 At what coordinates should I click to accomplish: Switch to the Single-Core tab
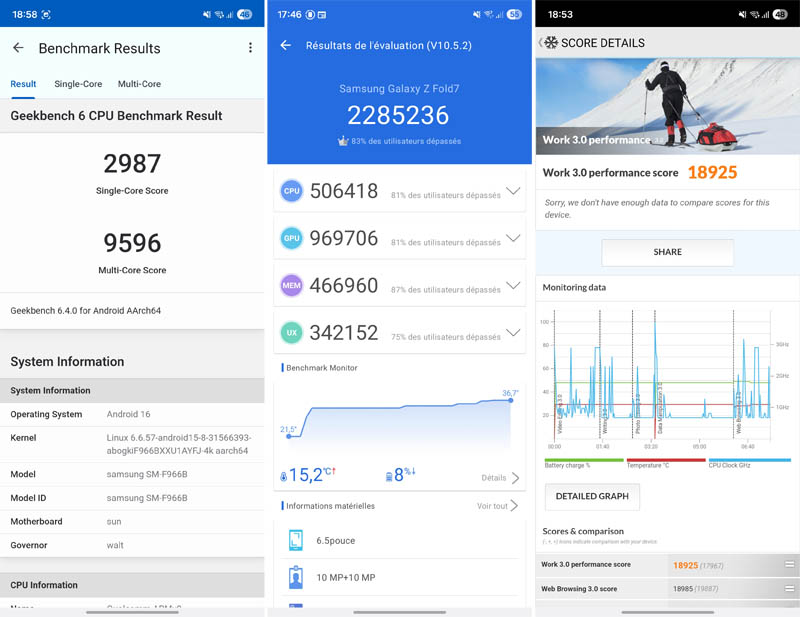[x=78, y=84]
